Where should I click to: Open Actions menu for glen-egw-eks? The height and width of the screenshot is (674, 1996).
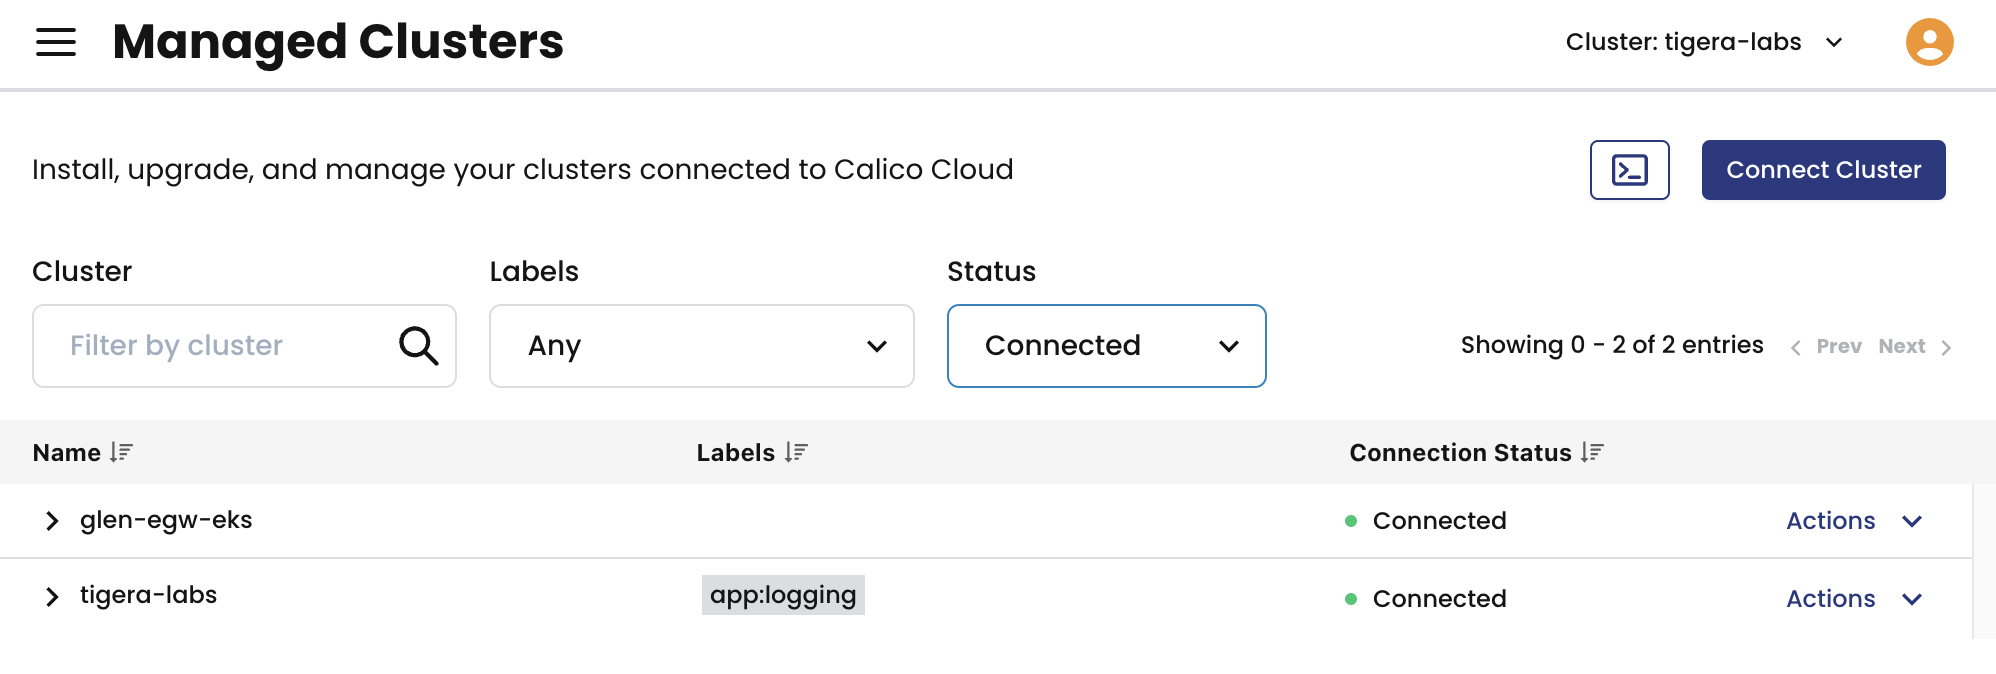tap(1853, 521)
